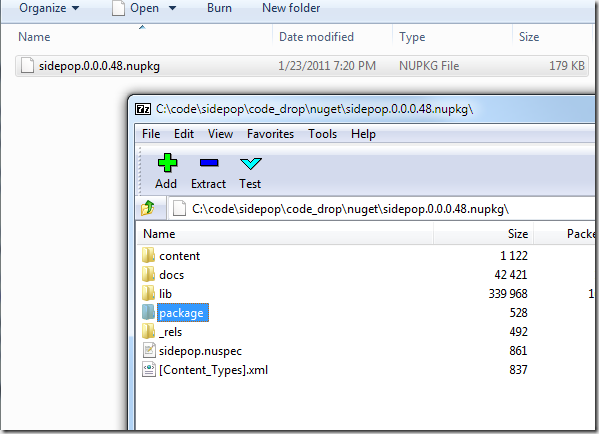The image size is (599, 434).
Task: Click the document icon in the 7-Zip address bar
Action: pos(179,209)
